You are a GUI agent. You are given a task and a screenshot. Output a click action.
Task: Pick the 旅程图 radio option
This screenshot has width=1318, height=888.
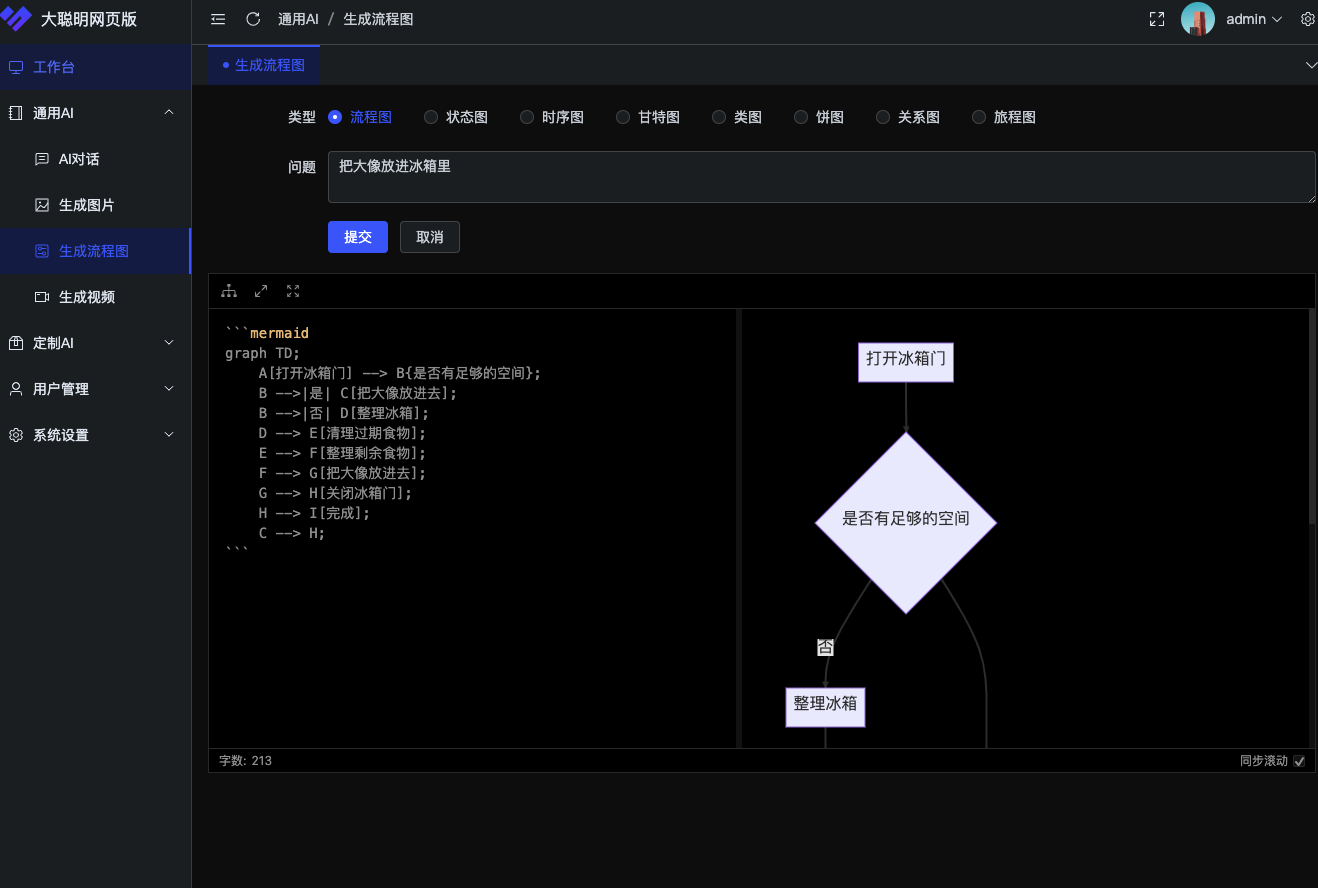point(979,117)
